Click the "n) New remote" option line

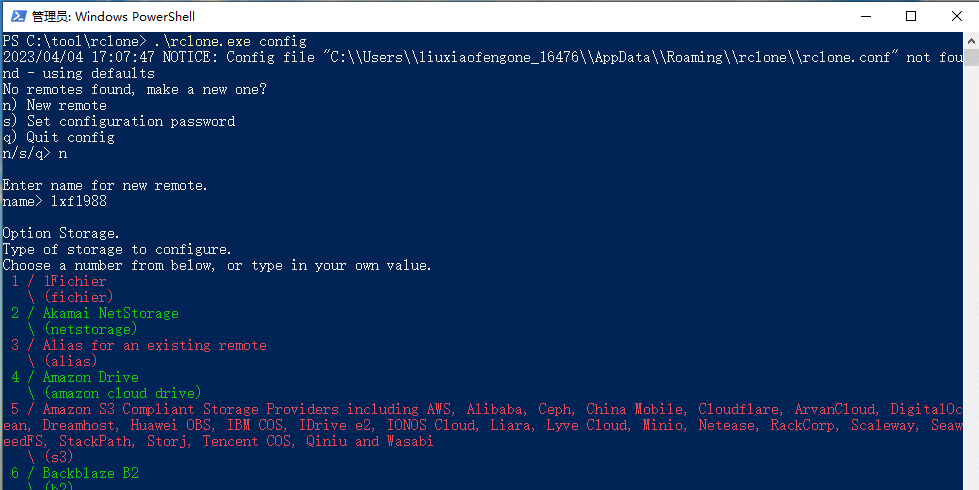pos(54,105)
